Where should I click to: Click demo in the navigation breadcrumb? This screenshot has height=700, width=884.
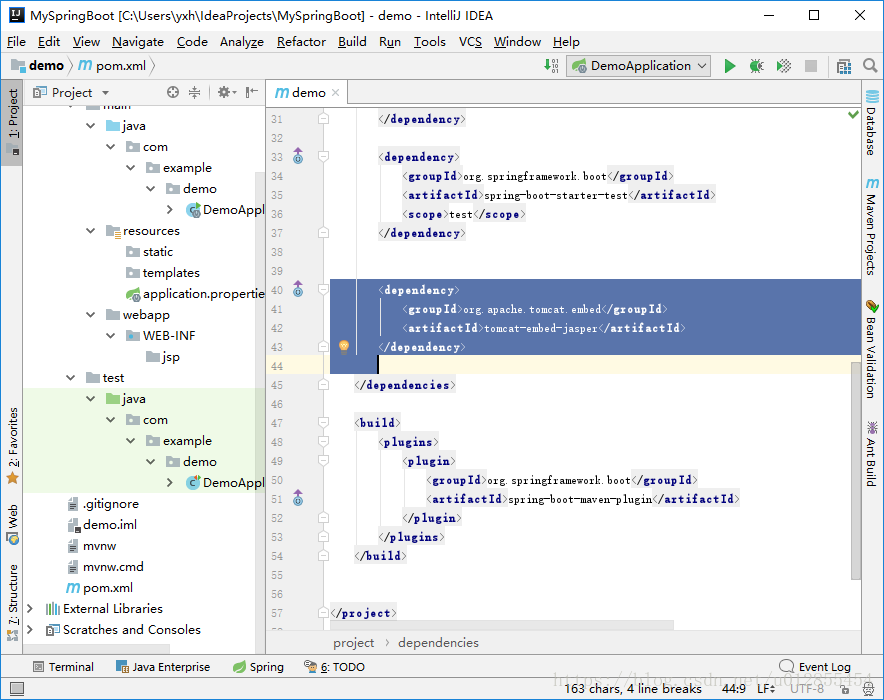(x=38, y=66)
